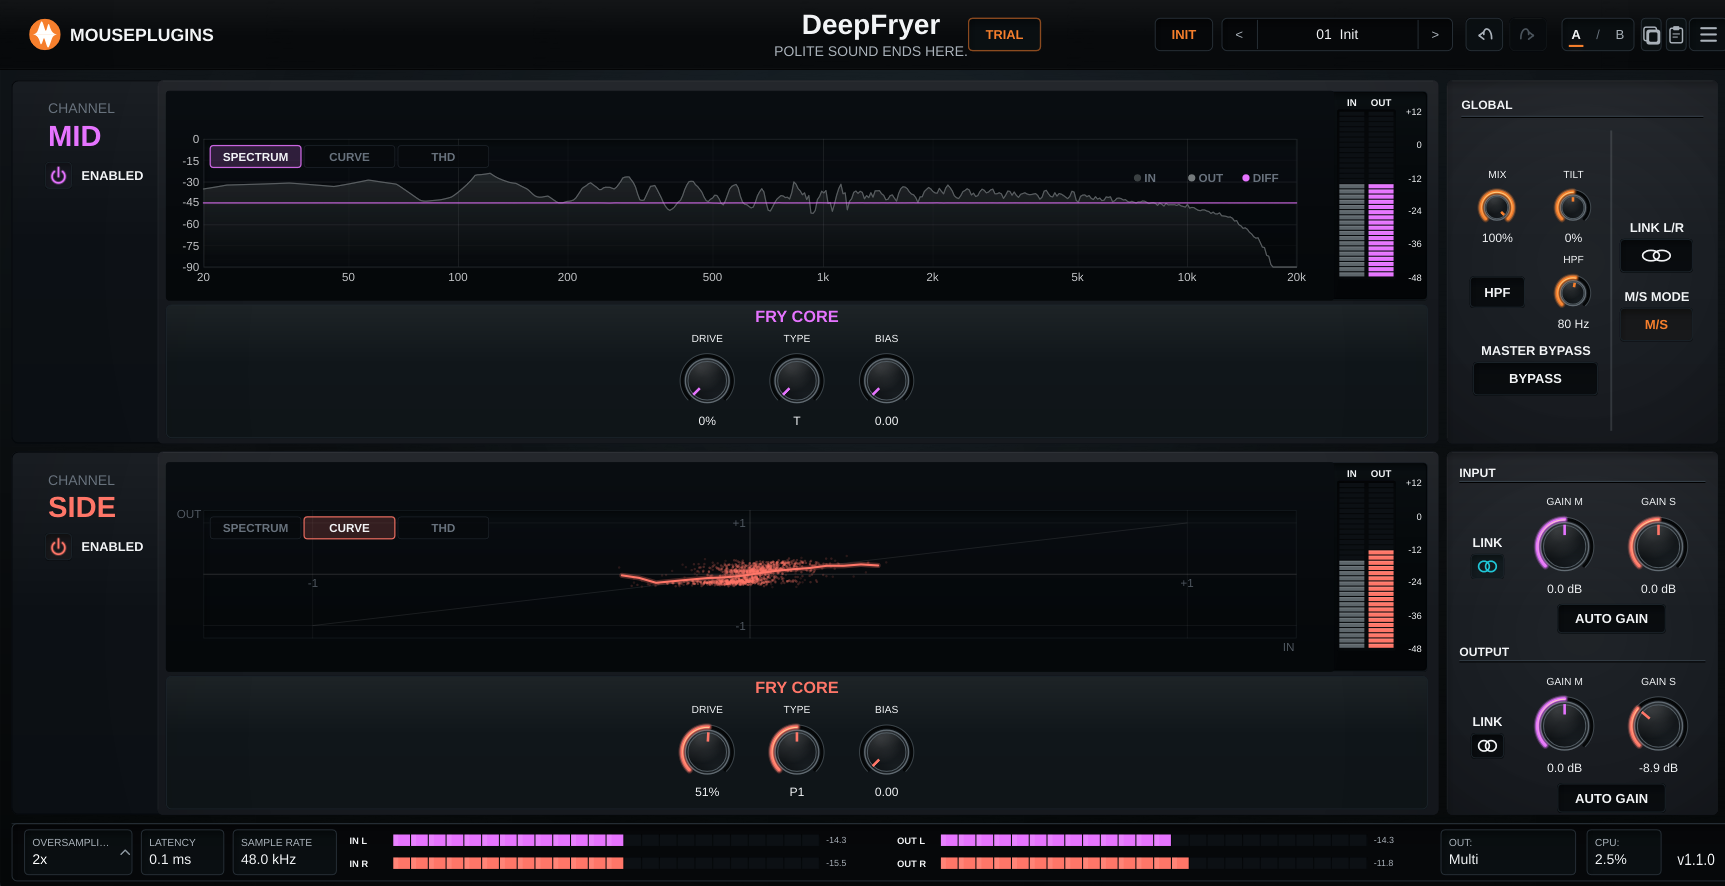Toggle the DIFF trace in spectrum legend

[1260, 178]
